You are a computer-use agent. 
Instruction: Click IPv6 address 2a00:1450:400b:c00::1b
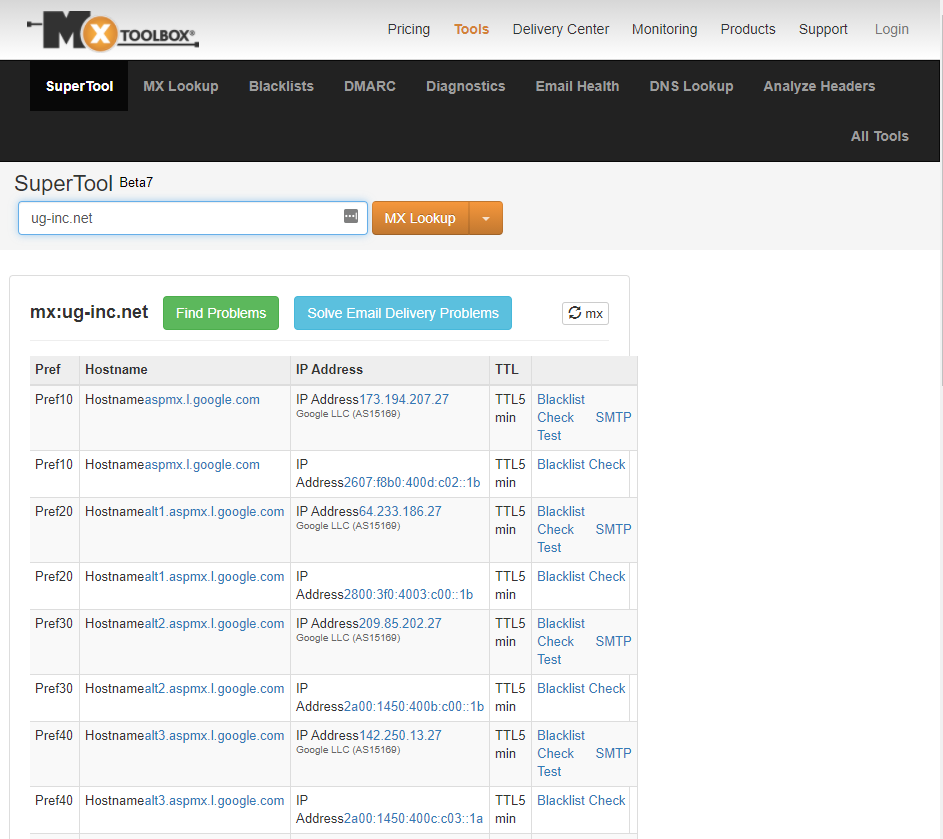(414, 706)
